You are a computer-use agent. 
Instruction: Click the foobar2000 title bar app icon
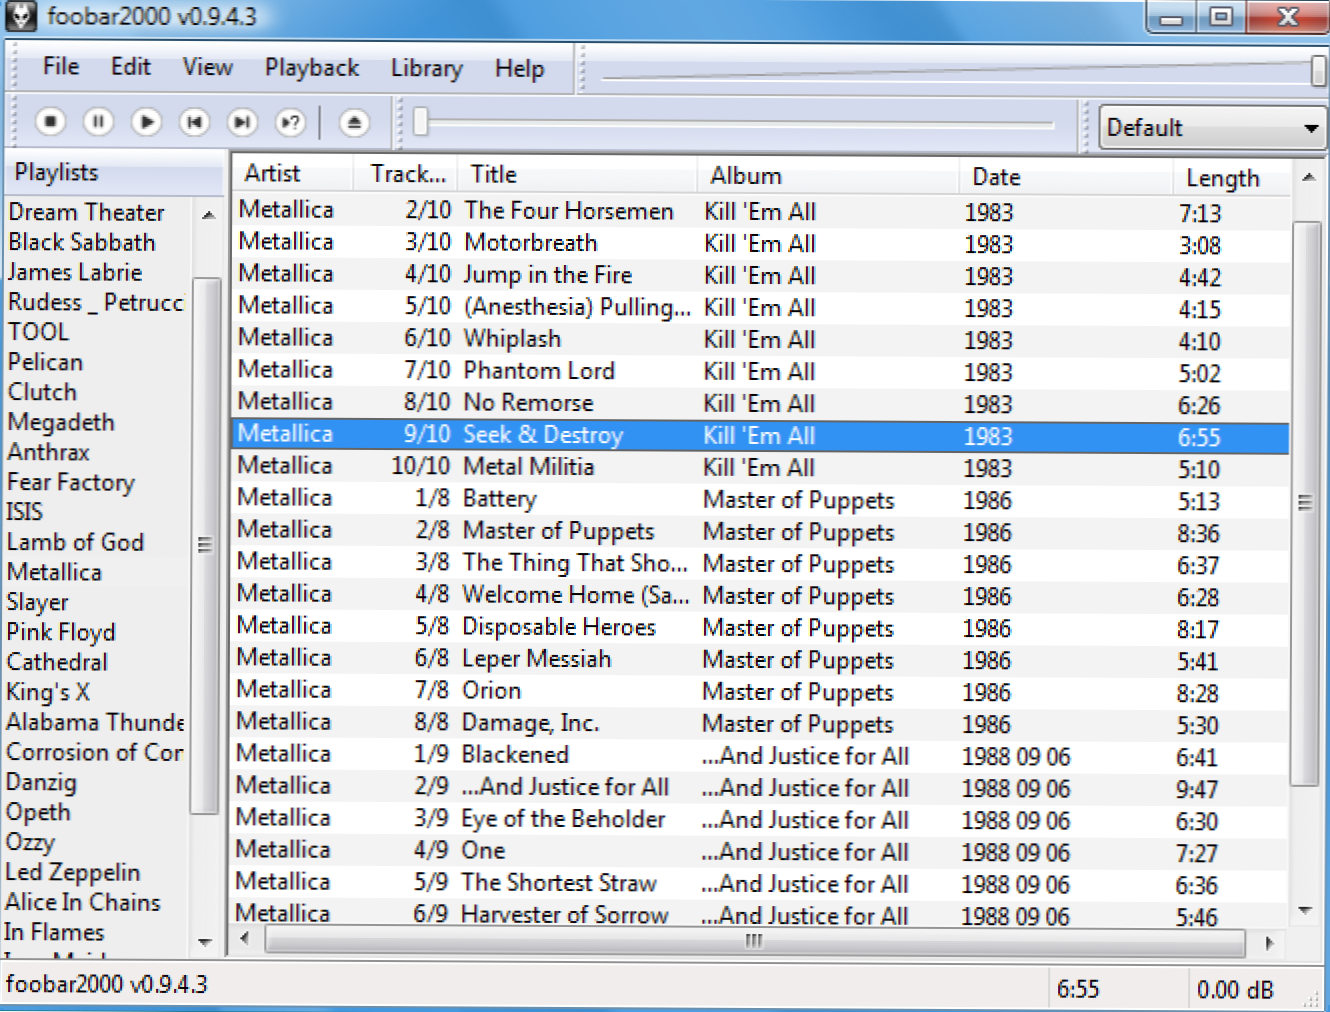21,16
